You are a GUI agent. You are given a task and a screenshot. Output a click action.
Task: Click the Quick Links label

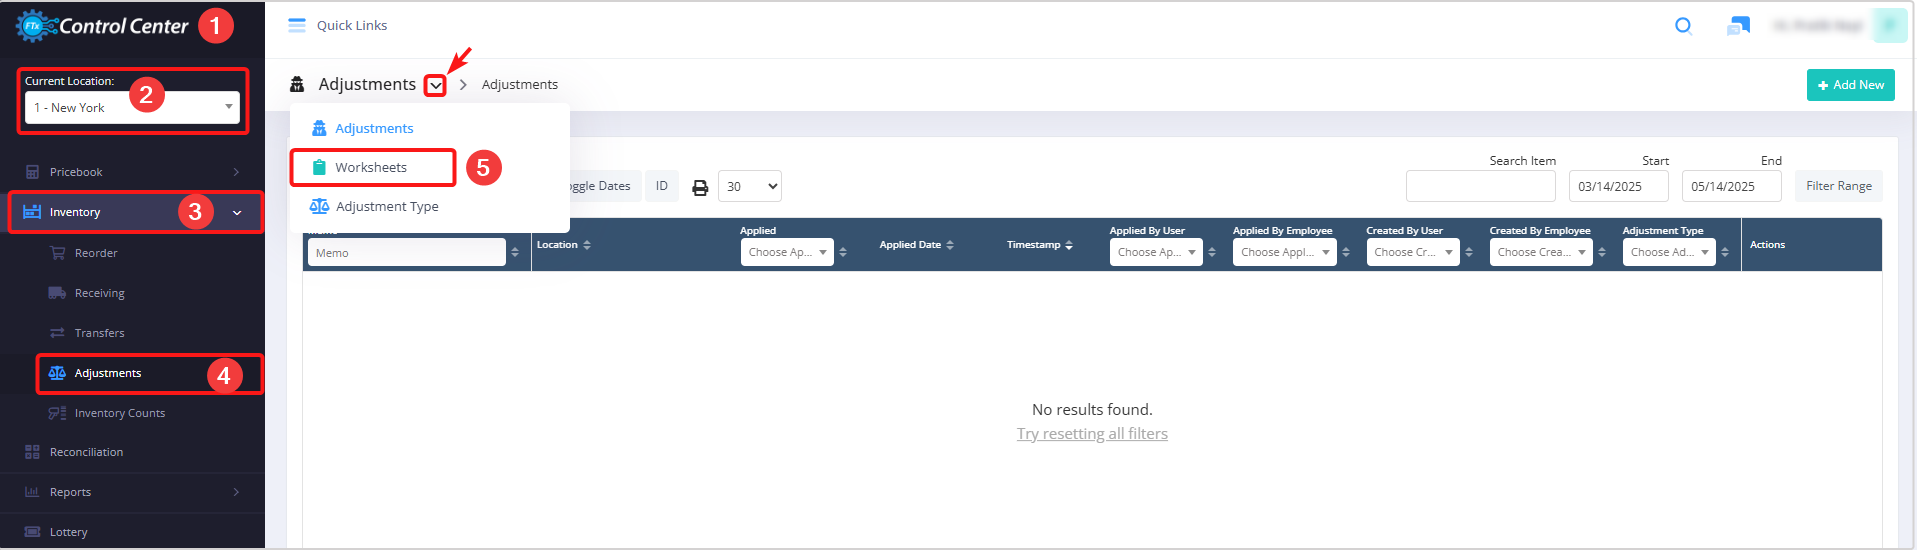(x=352, y=26)
